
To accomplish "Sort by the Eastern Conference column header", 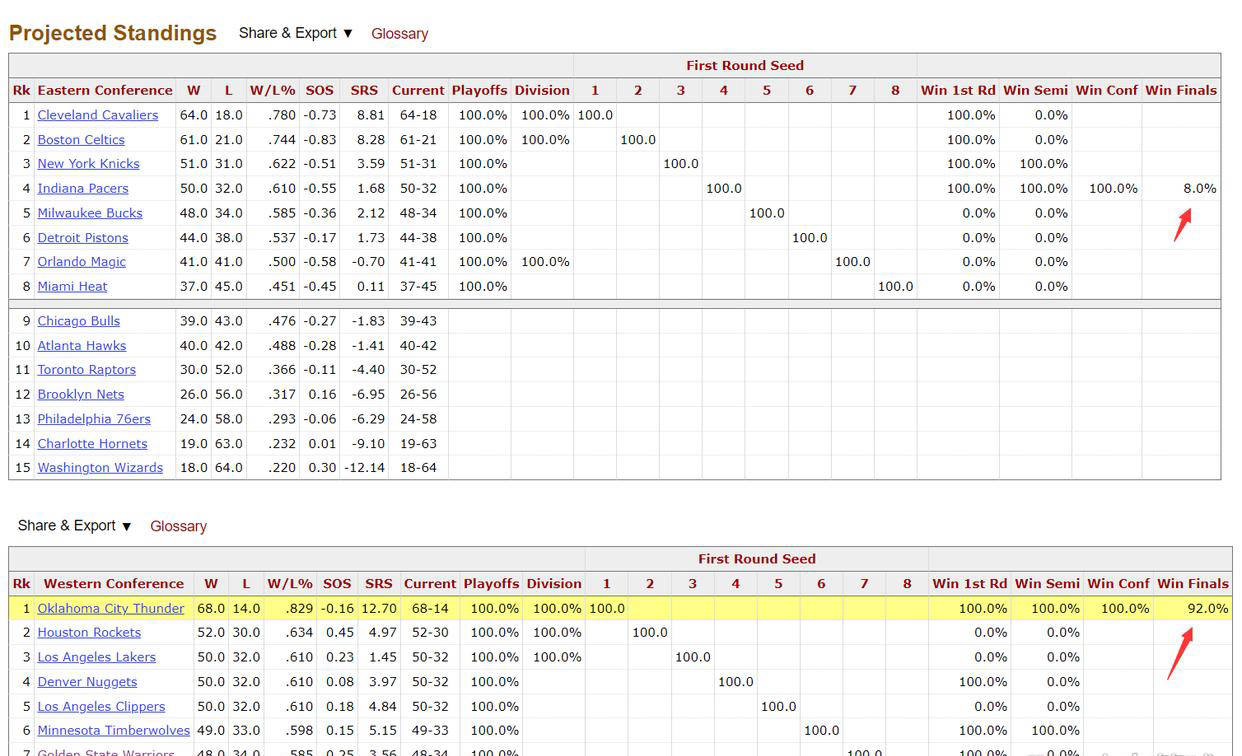I will tap(105, 90).
